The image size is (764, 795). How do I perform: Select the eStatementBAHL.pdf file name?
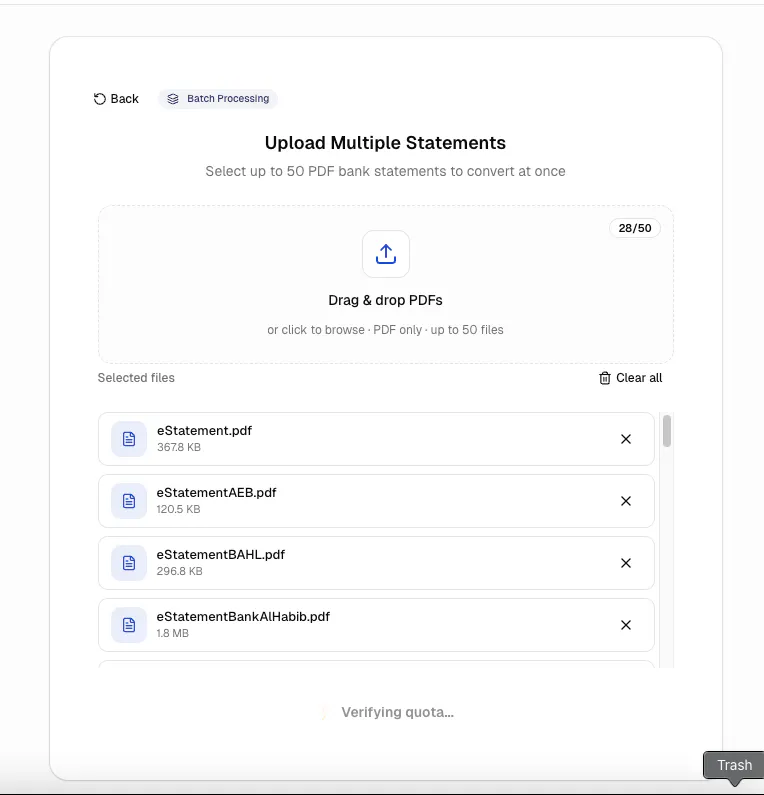(x=221, y=555)
